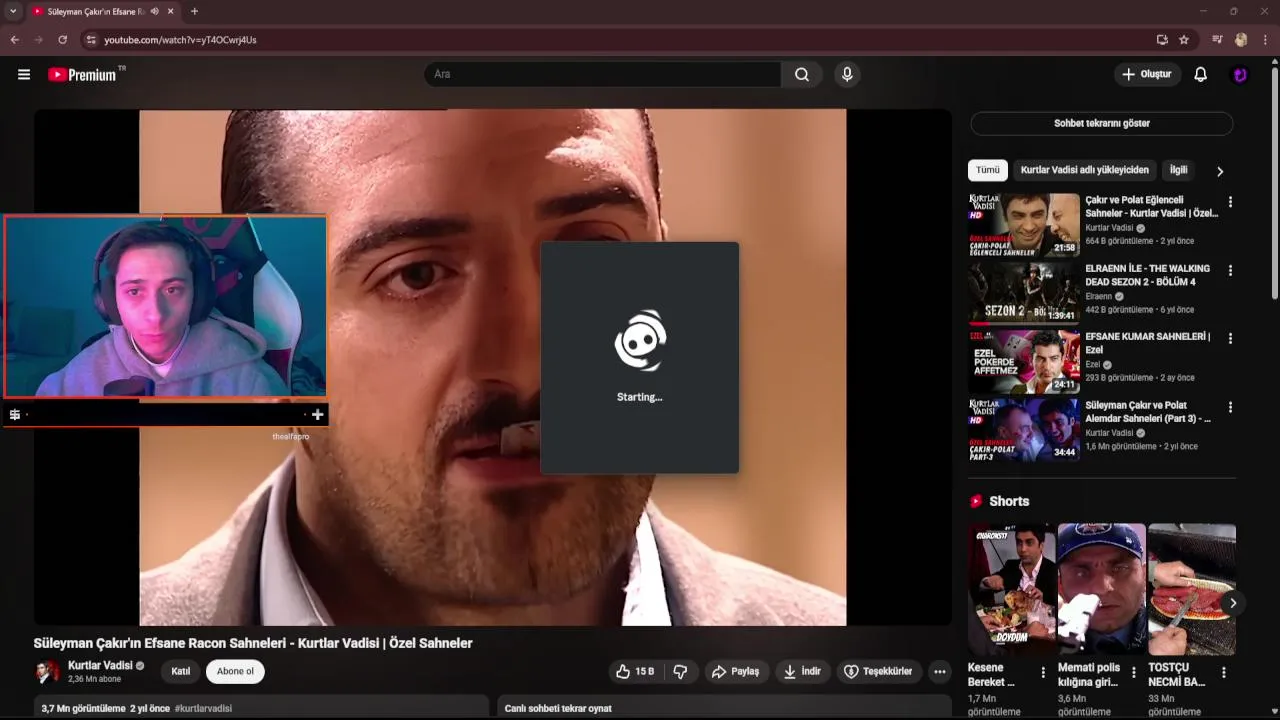Start voice search with microphone icon
This screenshot has height=720, width=1280.
(847, 74)
